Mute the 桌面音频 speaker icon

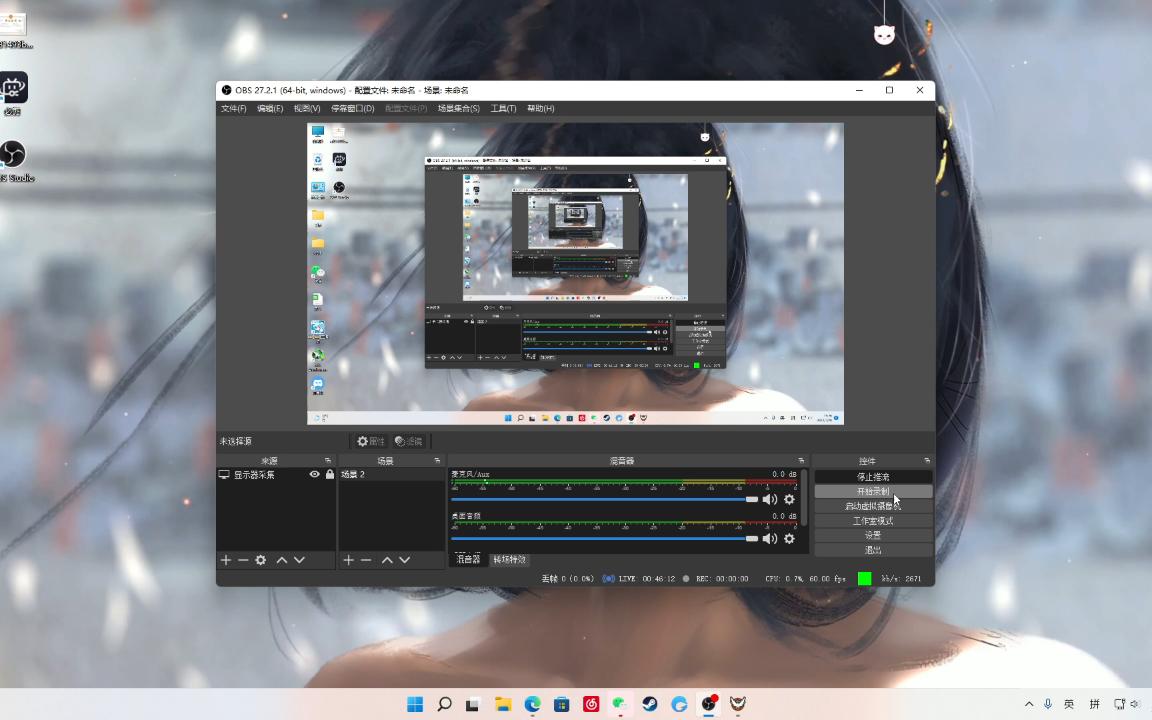point(769,538)
